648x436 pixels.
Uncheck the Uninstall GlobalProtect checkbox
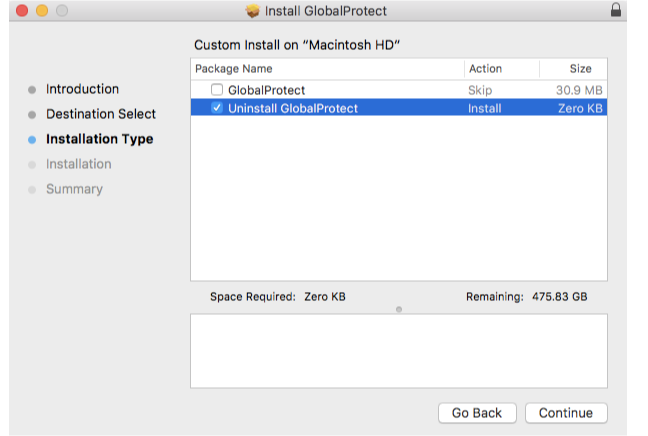pyautogui.click(x=217, y=108)
